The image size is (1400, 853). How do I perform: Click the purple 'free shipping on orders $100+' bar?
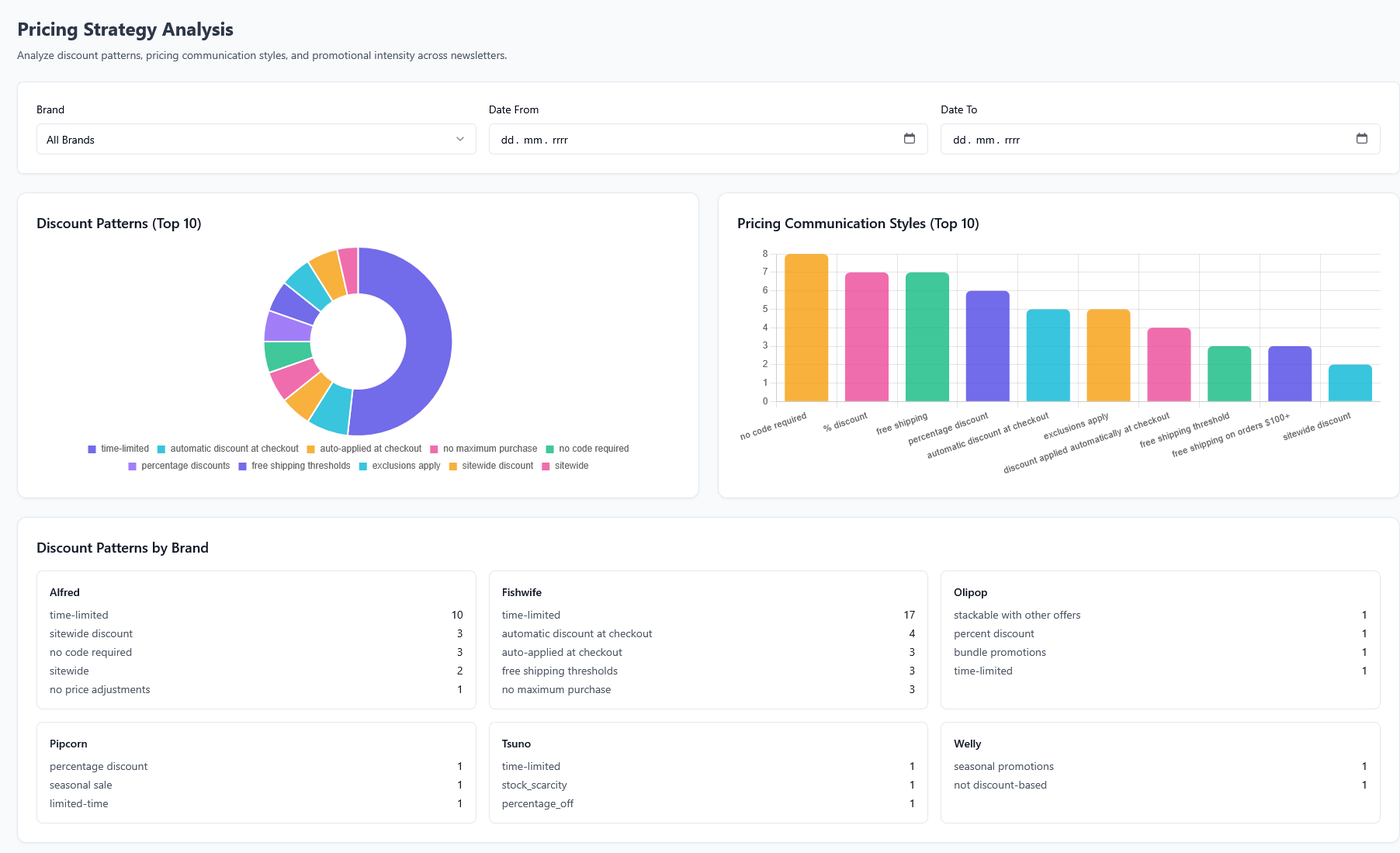coord(1289,374)
